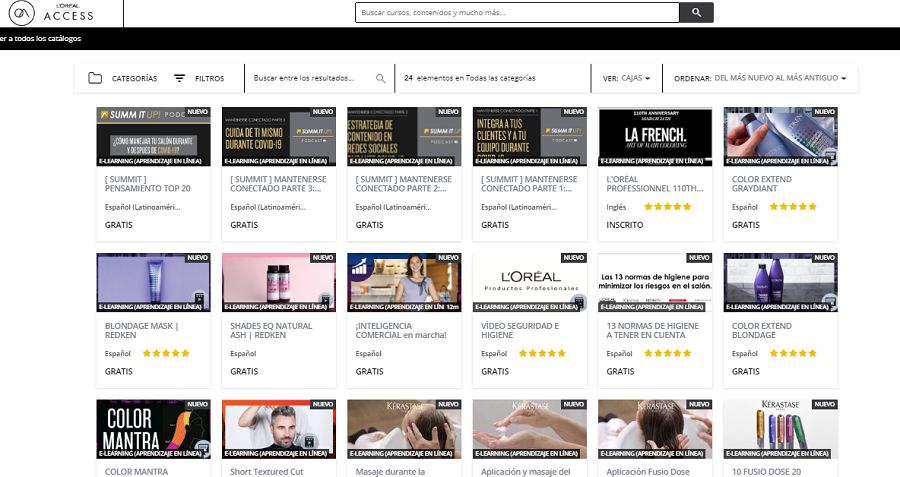The image size is (900, 477).
Task: Click the bookmark icon on the Shades EQ Natural Ash thumbnail
Action: [x=325, y=298]
